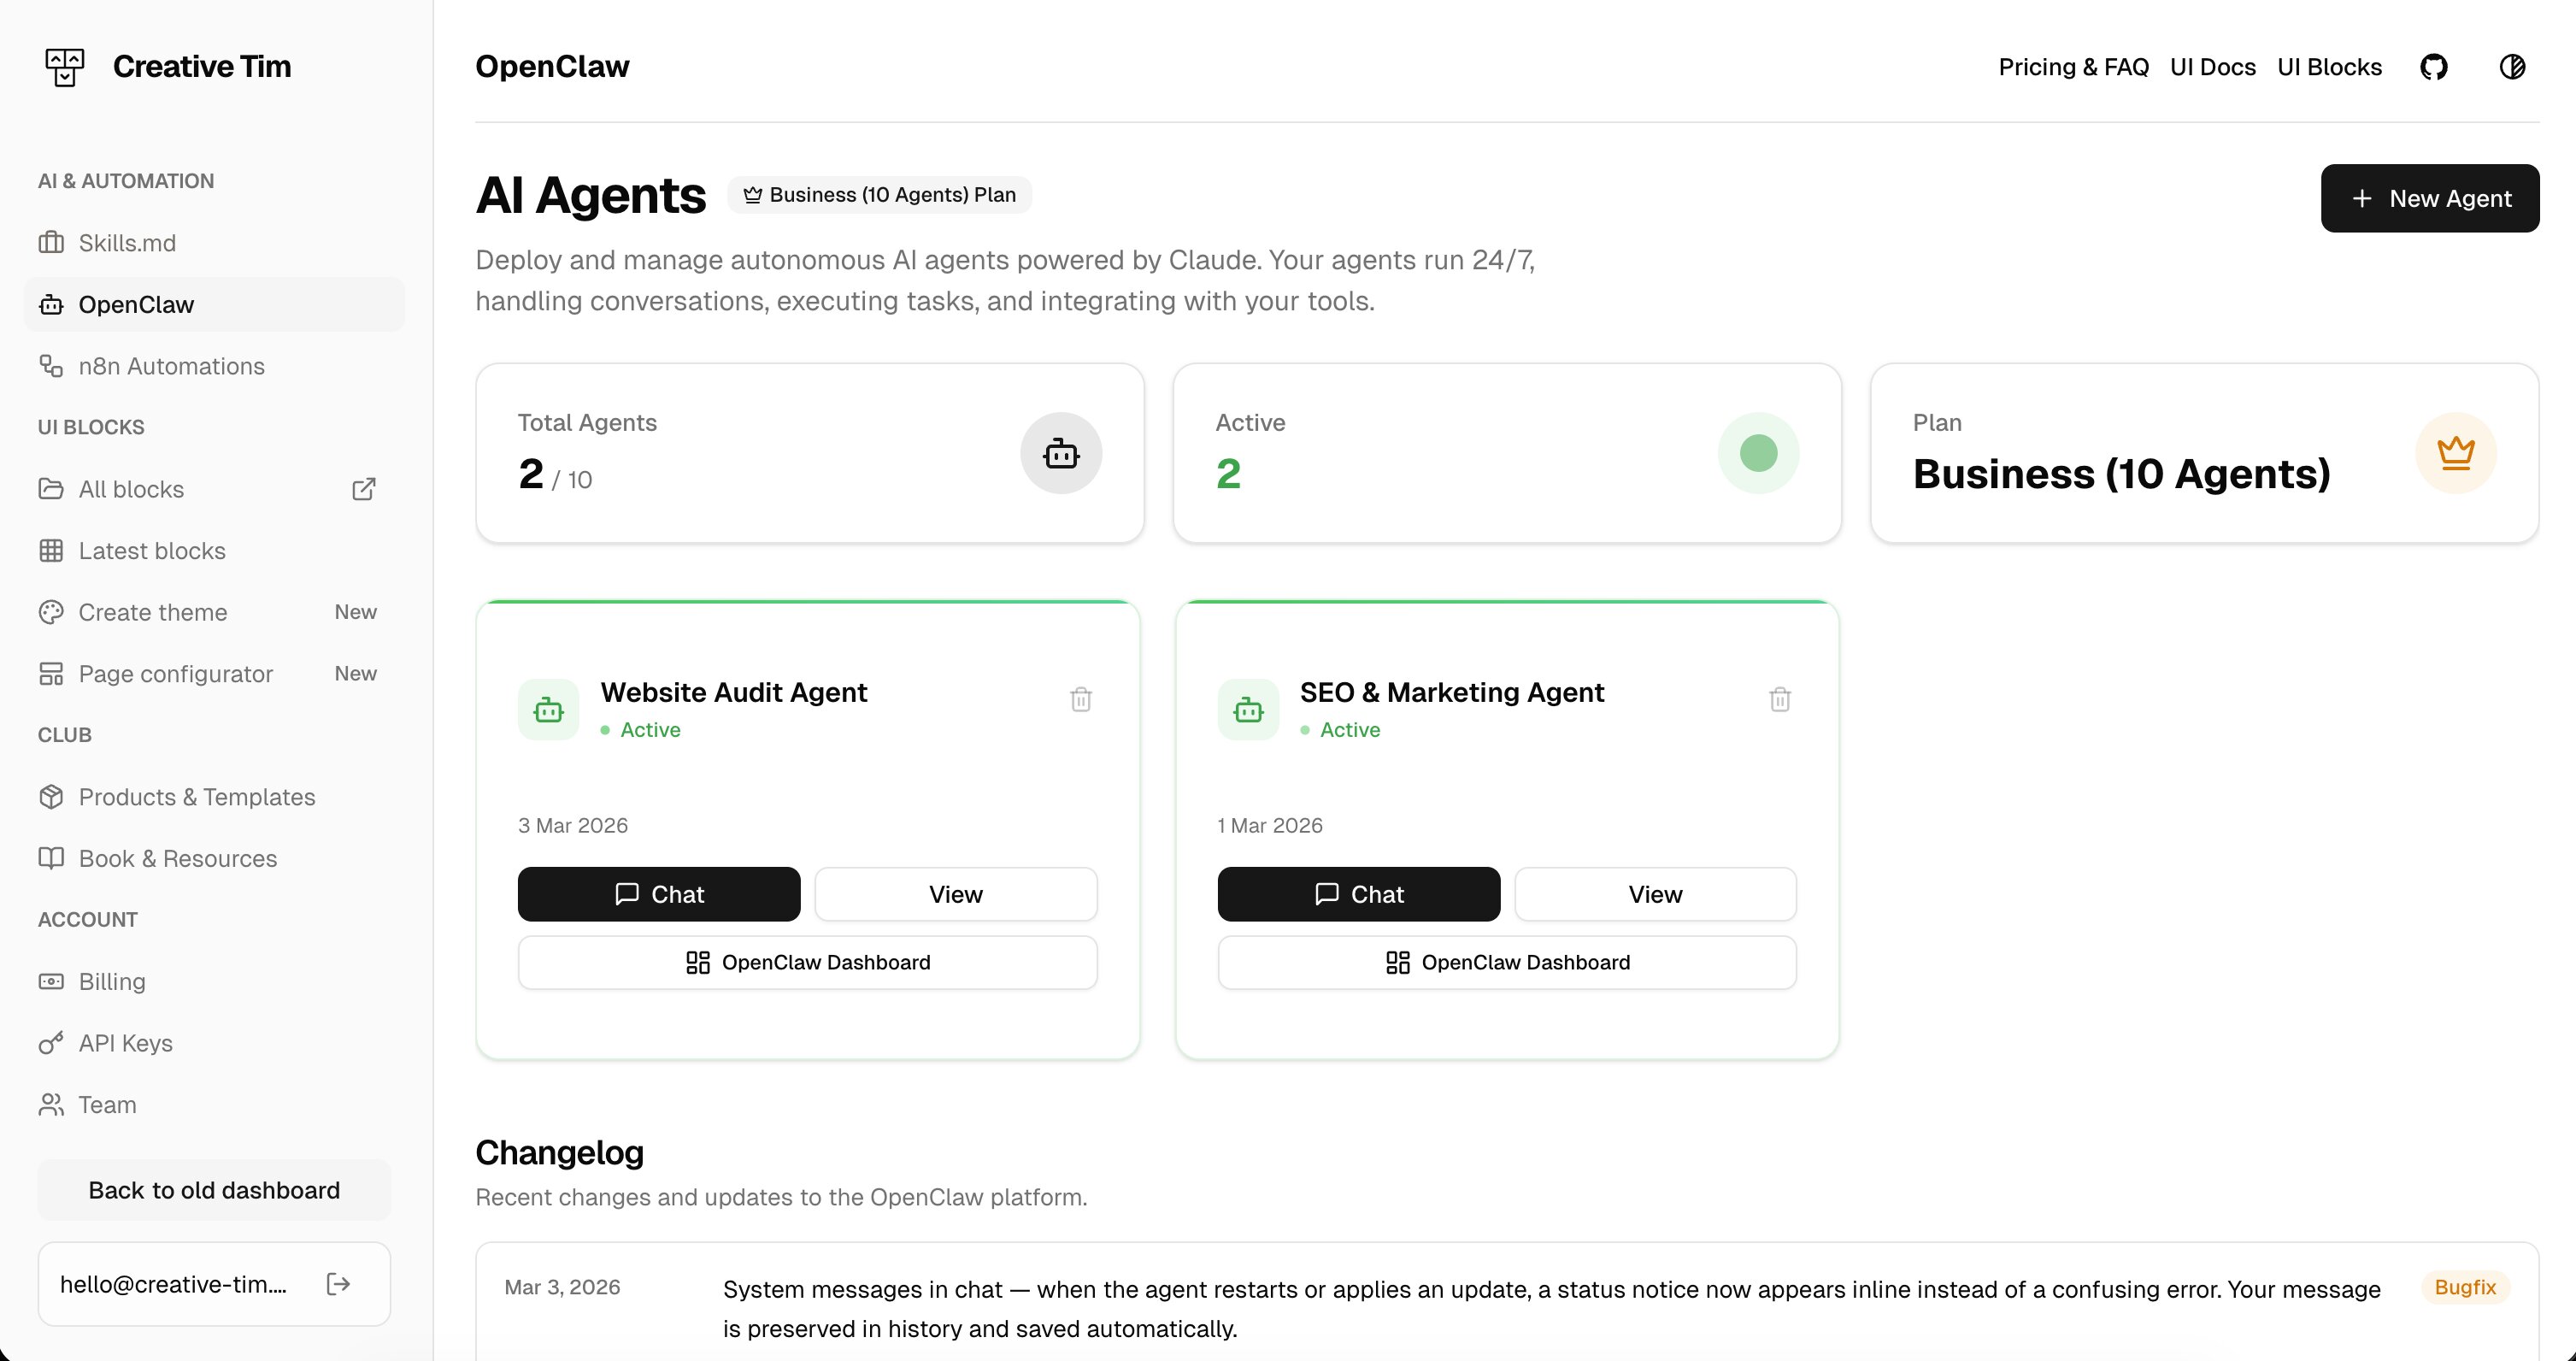Screen dimensions: 2576x1361
Task: Click the Page configurator layout icon
Action: coord(51,674)
